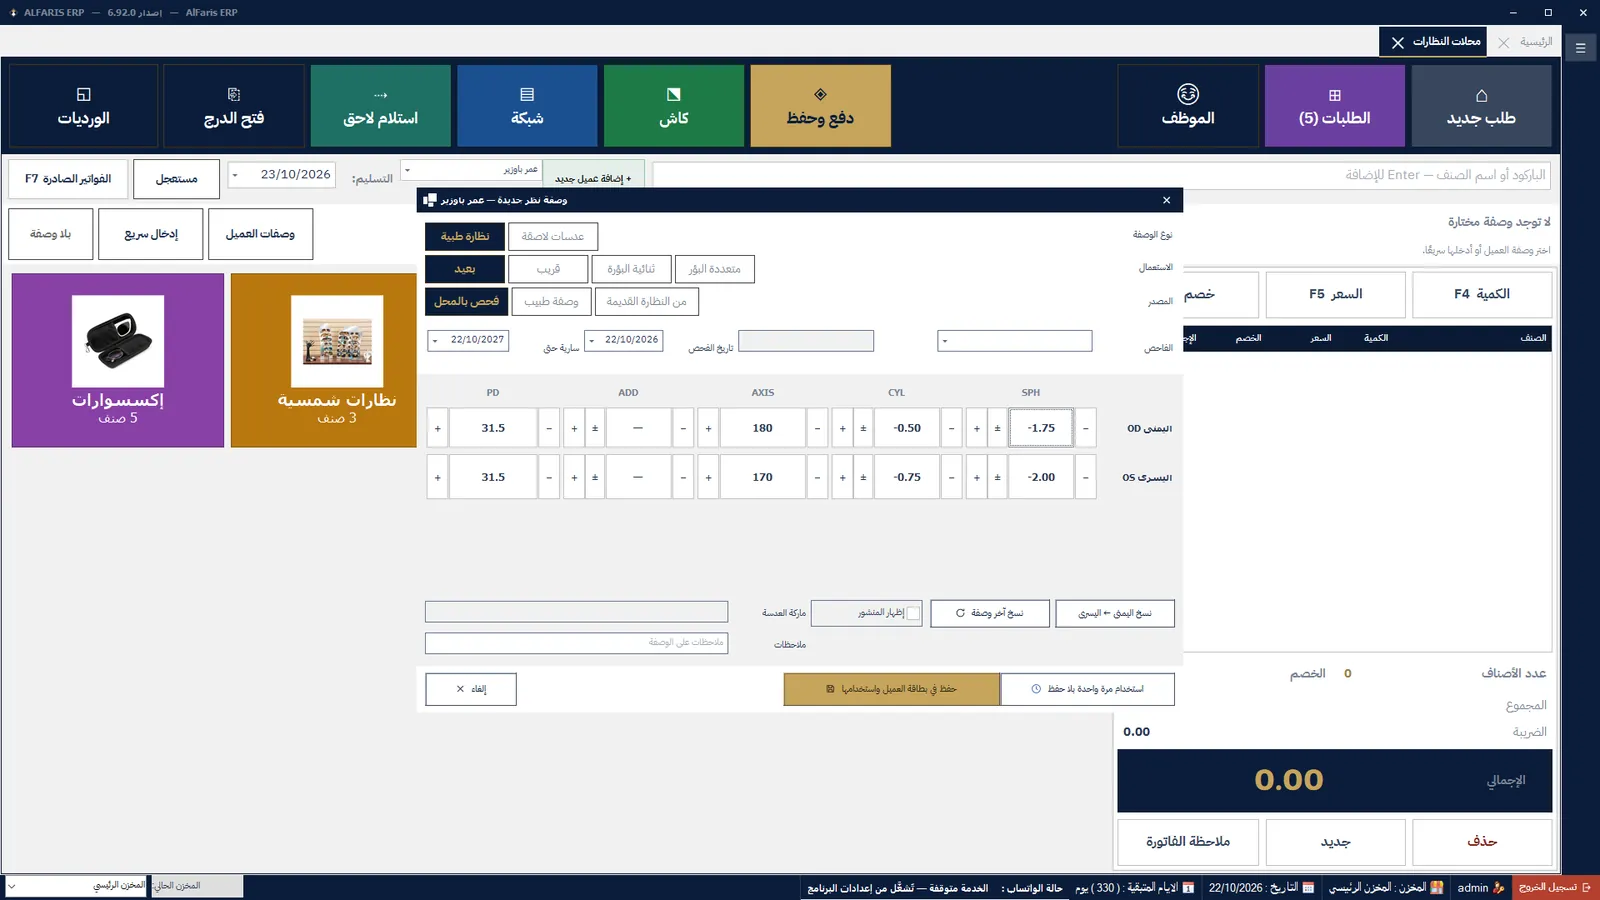Open the نظارات شمسية category thumbnail
1600x900 pixels.
point(337,341)
